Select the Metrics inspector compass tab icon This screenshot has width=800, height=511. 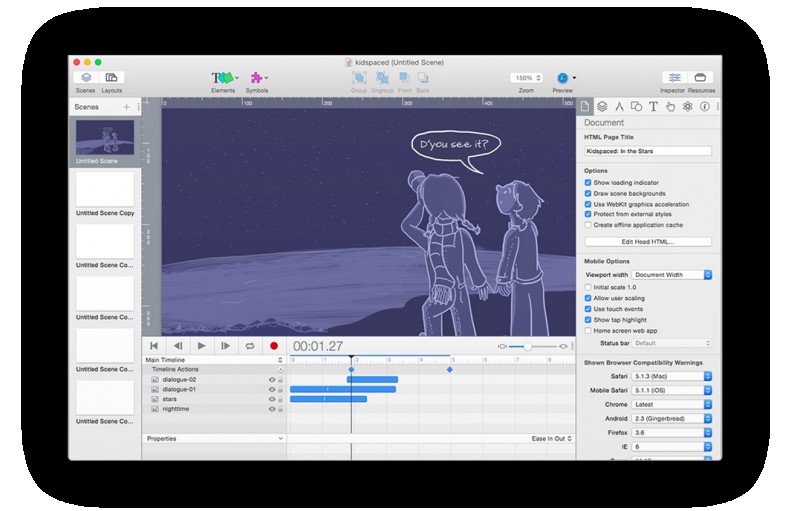[x=619, y=107]
